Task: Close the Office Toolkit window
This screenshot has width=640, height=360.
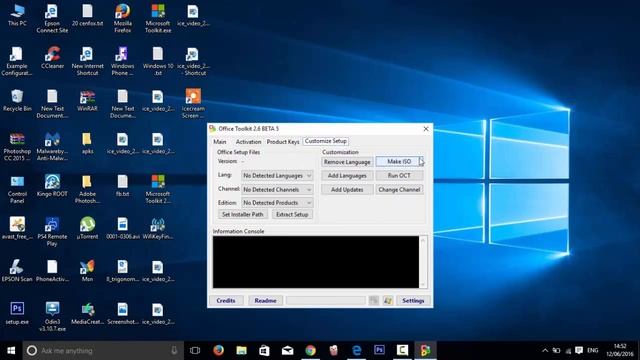Action: click(426, 129)
